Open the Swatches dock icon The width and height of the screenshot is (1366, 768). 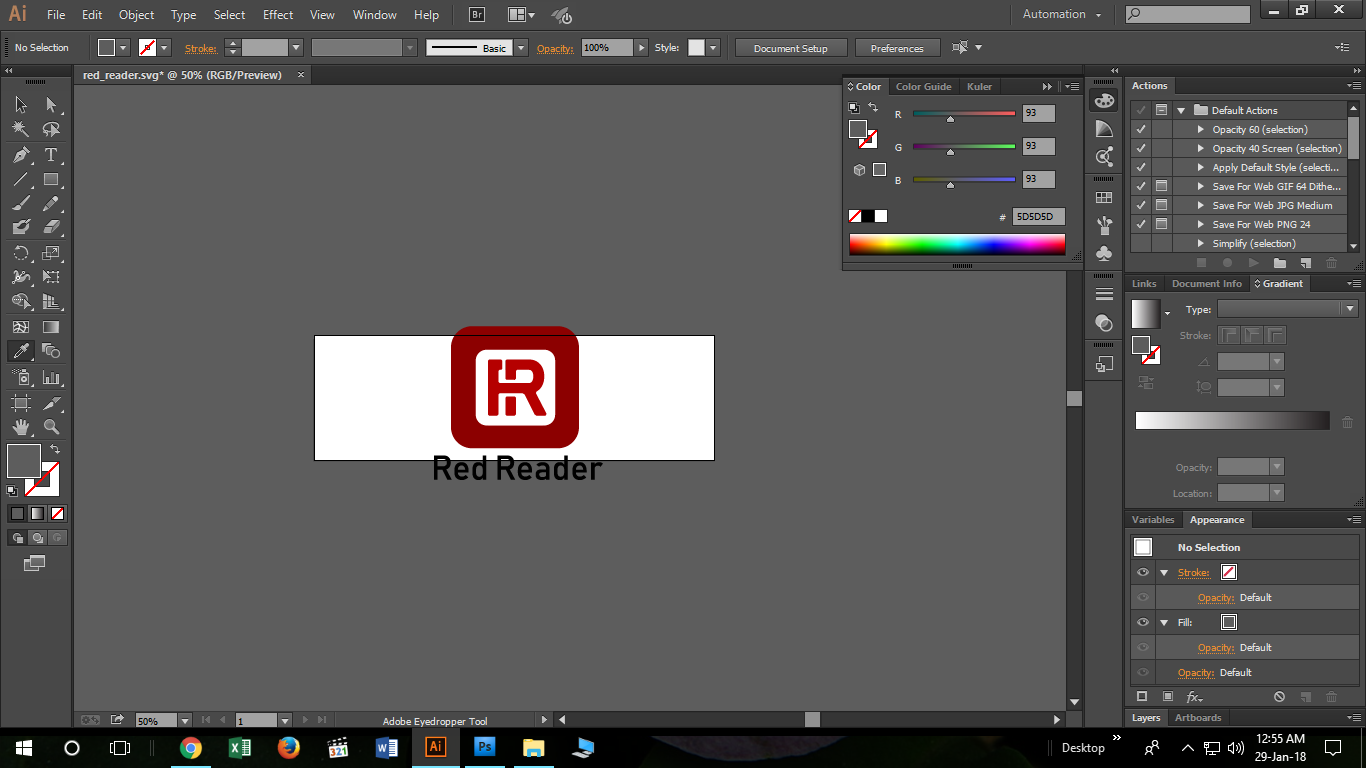[1104, 197]
